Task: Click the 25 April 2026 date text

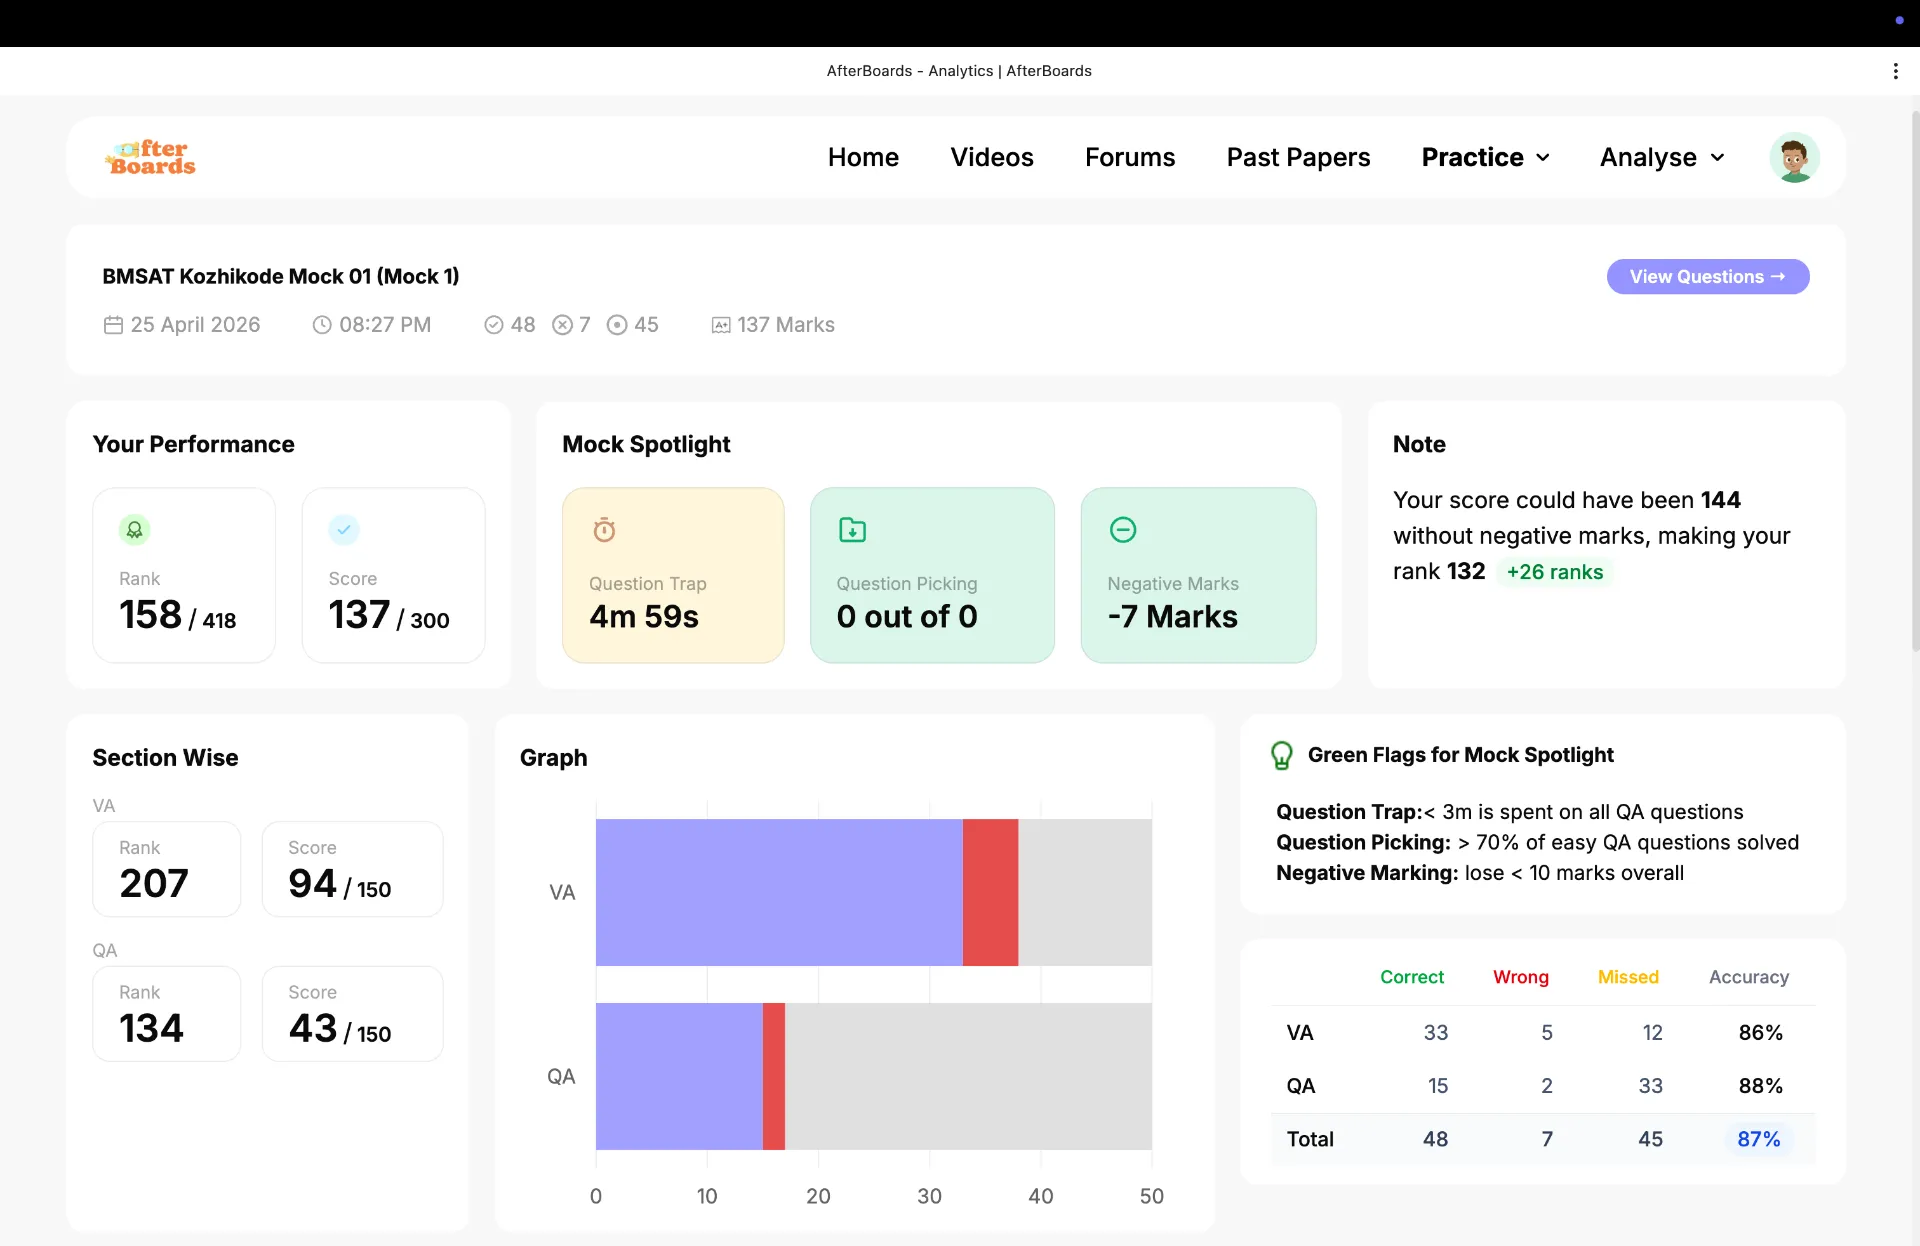Action: [x=195, y=325]
